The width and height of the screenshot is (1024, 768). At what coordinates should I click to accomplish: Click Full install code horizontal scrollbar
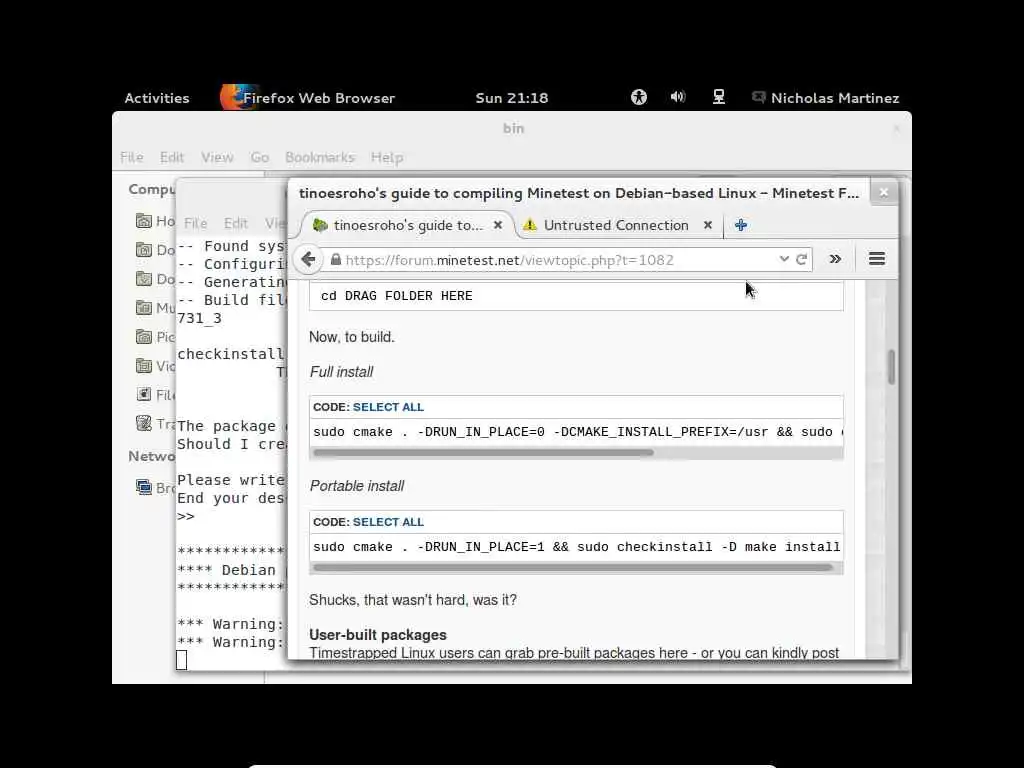click(483, 453)
